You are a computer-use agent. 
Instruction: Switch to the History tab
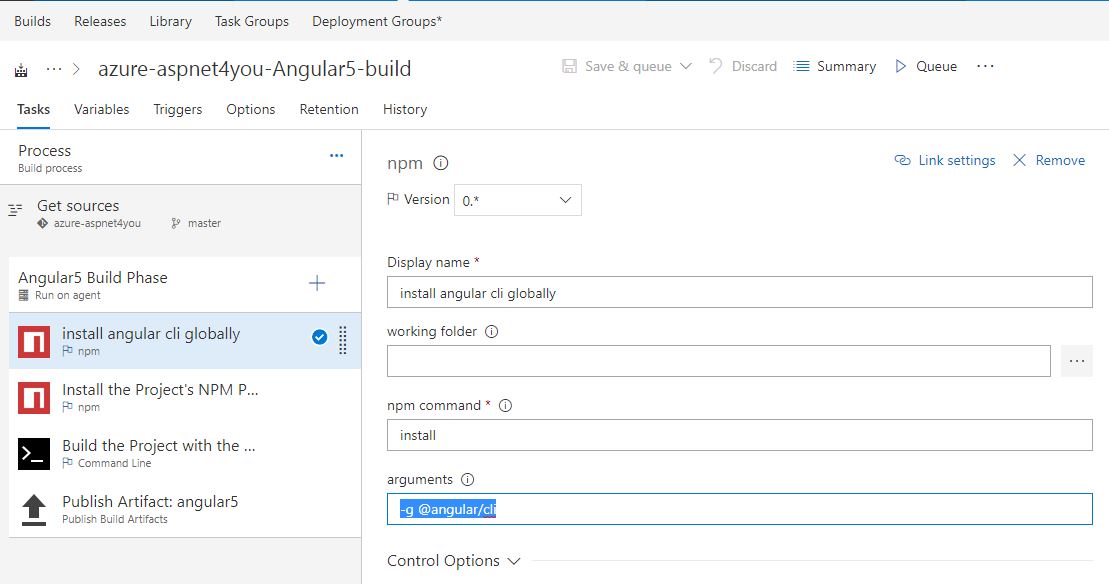pos(405,110)
